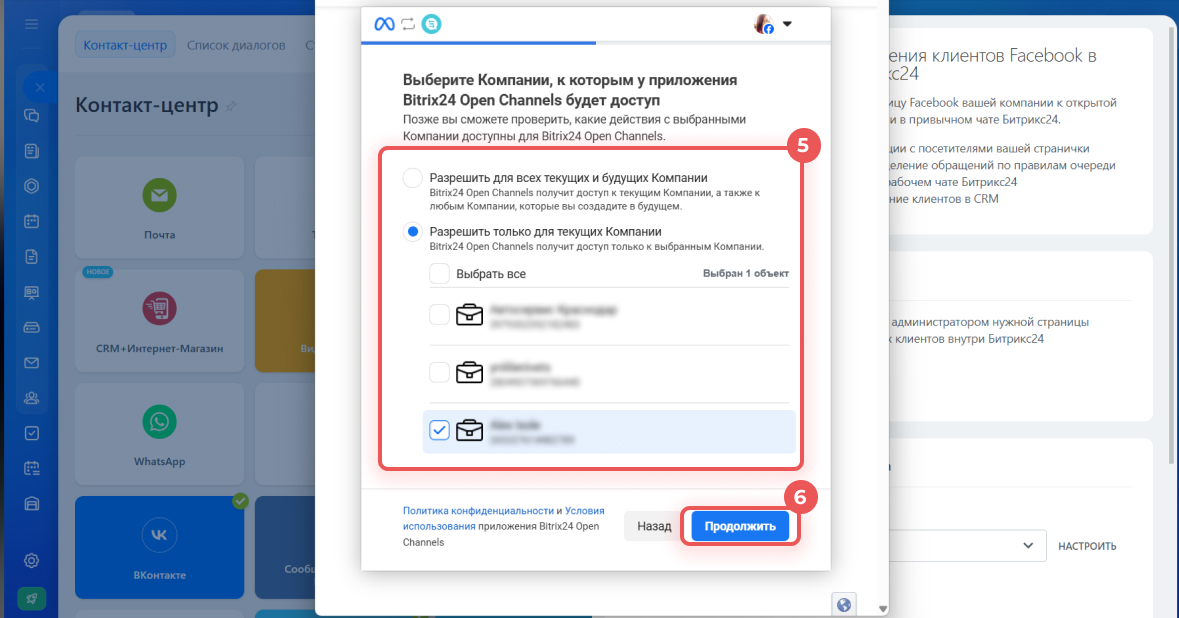1179x618 pixels.
Task: Click the Продолжить button
Action: [740, 526]
